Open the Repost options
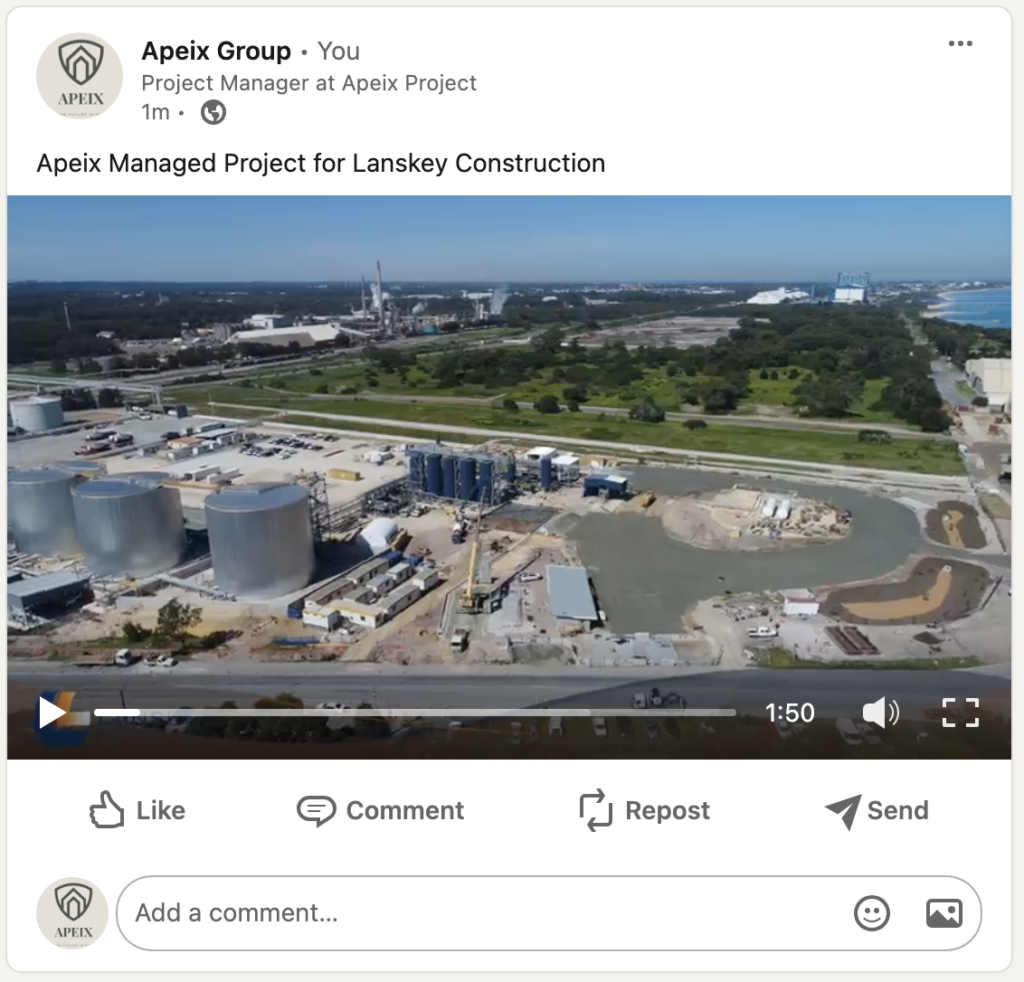The height and width of the screenshot is (982, 1024). [x=645, y=810]
